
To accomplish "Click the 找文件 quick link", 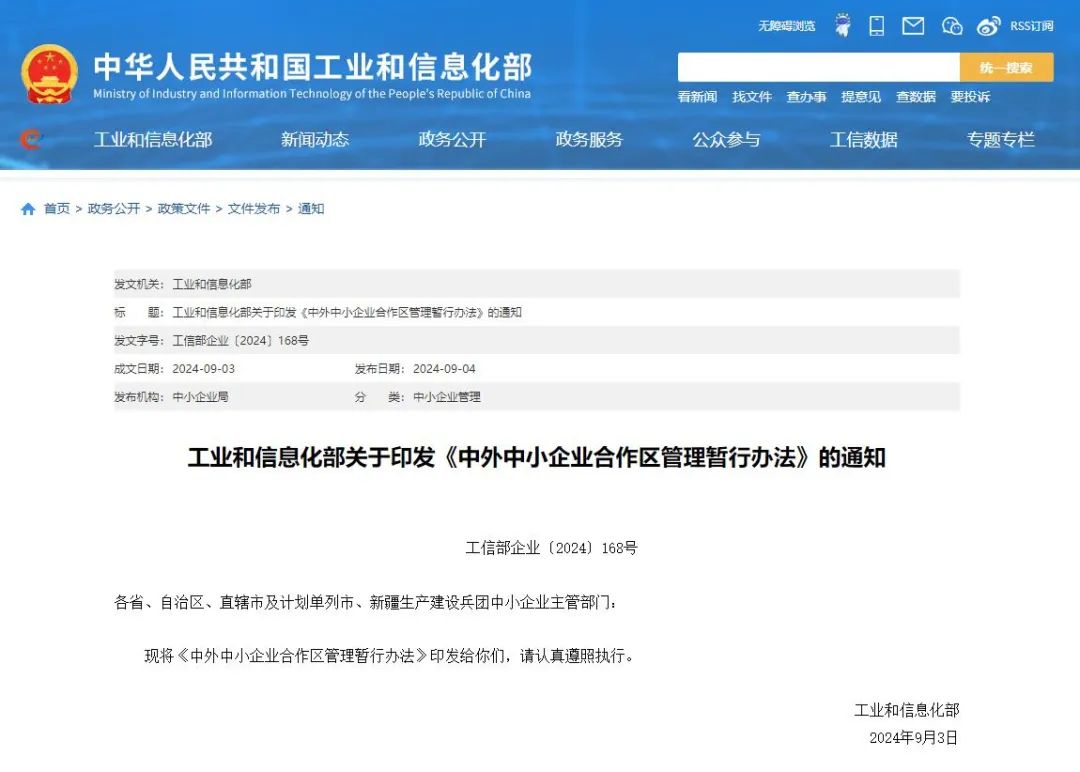I will [x=751, y=97].
